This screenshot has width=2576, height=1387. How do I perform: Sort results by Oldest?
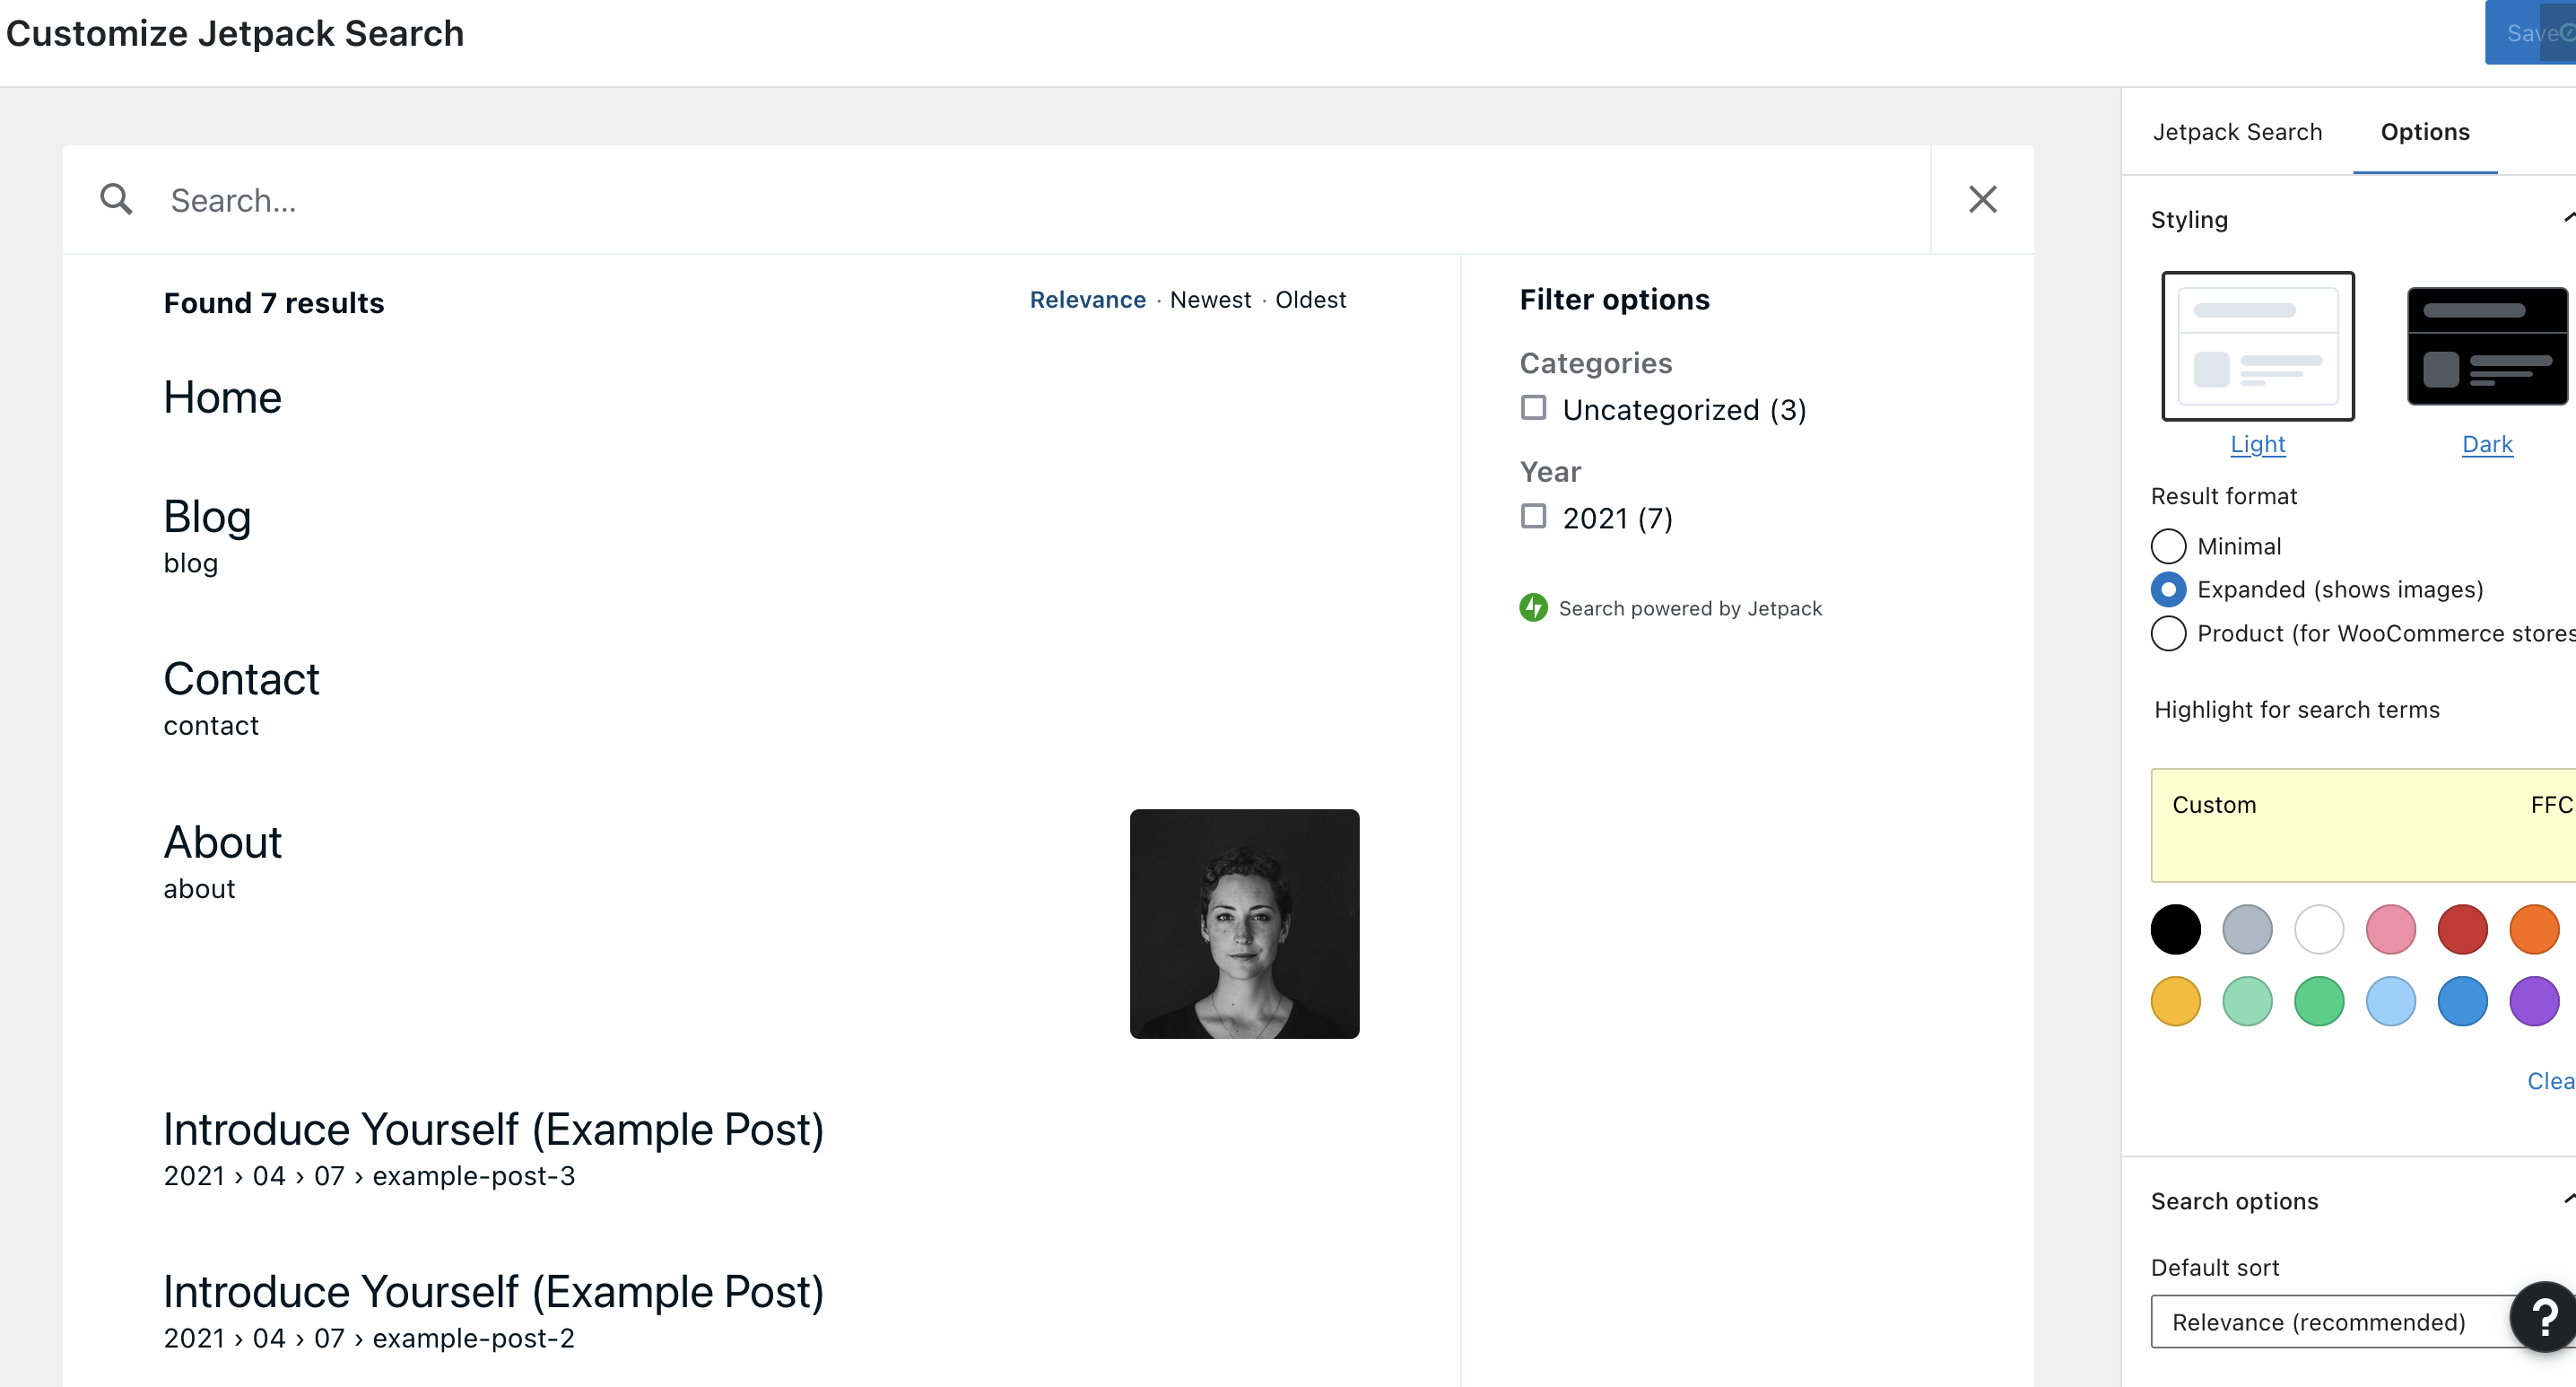click(x=1310, y=299)
